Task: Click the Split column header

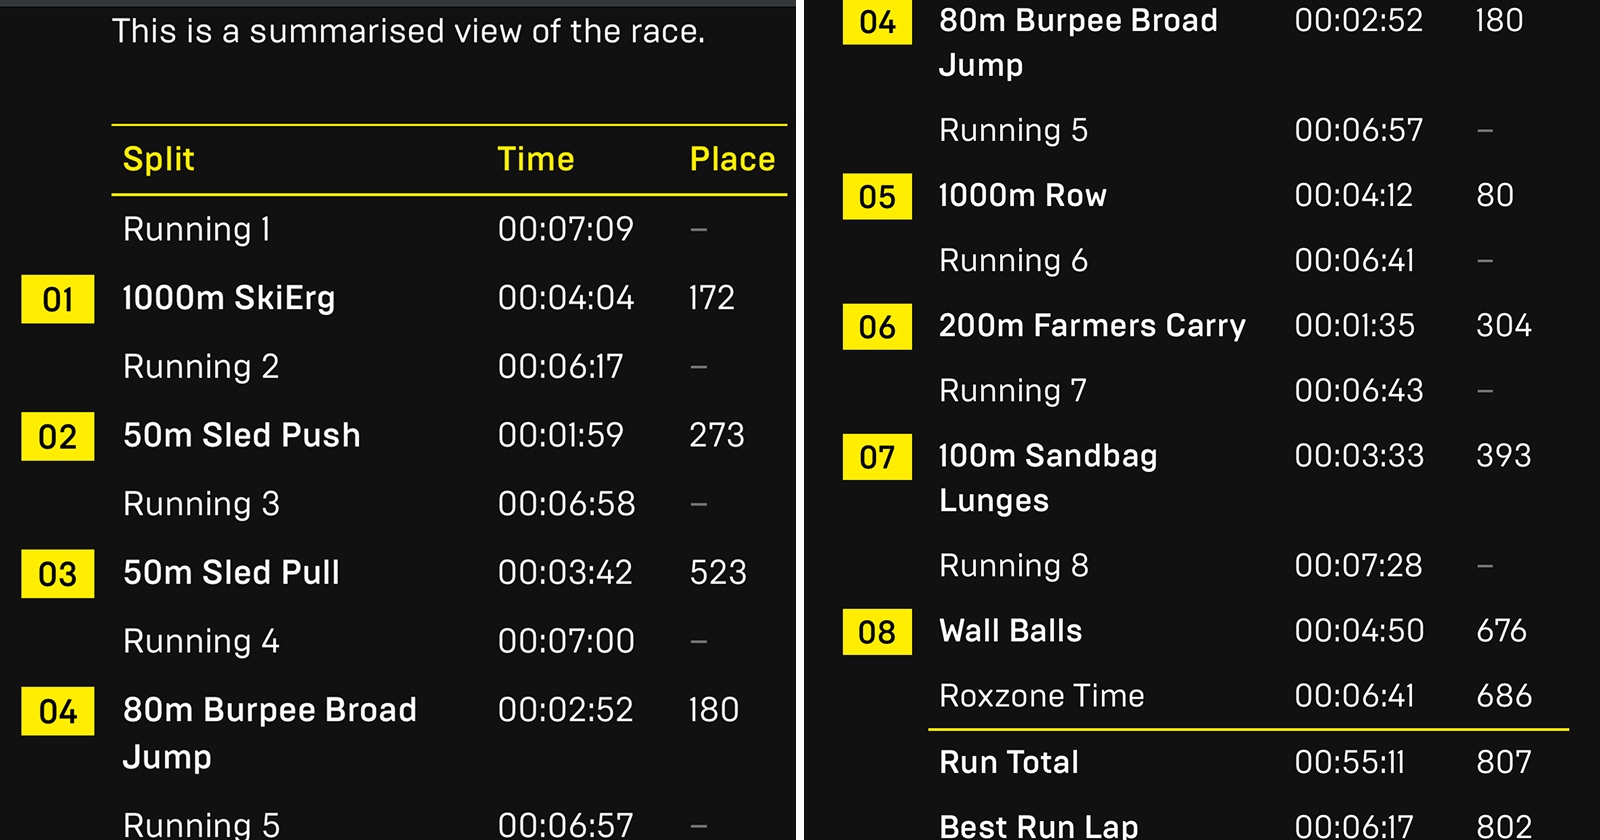Action: (158, 159)
